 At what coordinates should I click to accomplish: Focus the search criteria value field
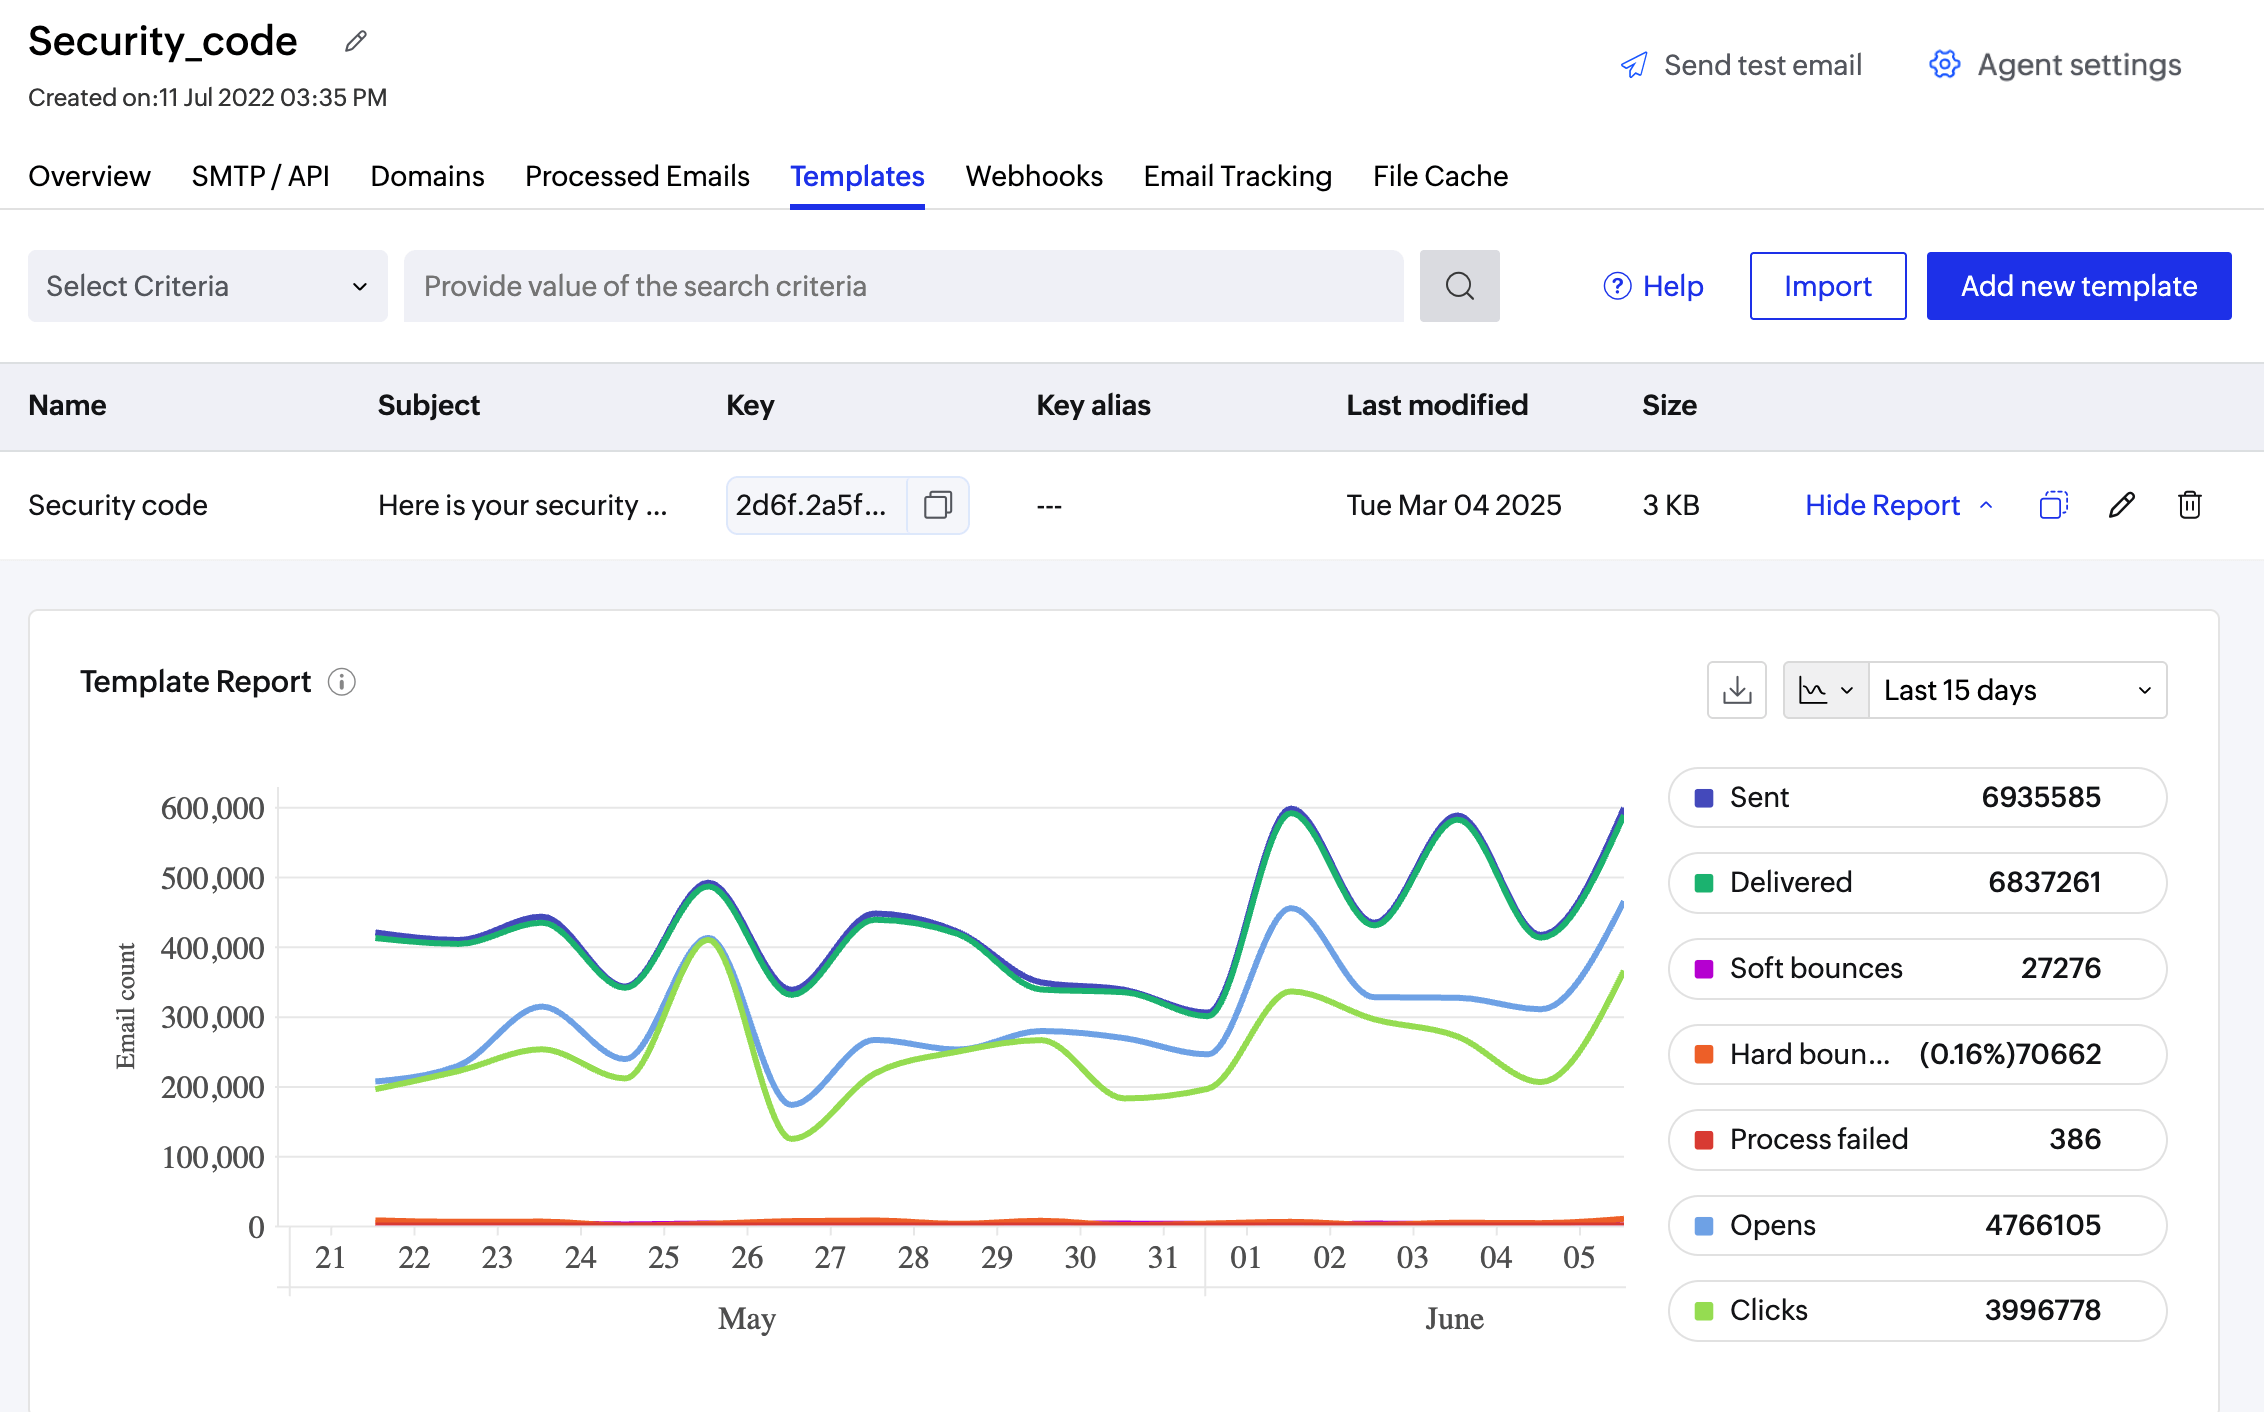(x=902, y=286)
